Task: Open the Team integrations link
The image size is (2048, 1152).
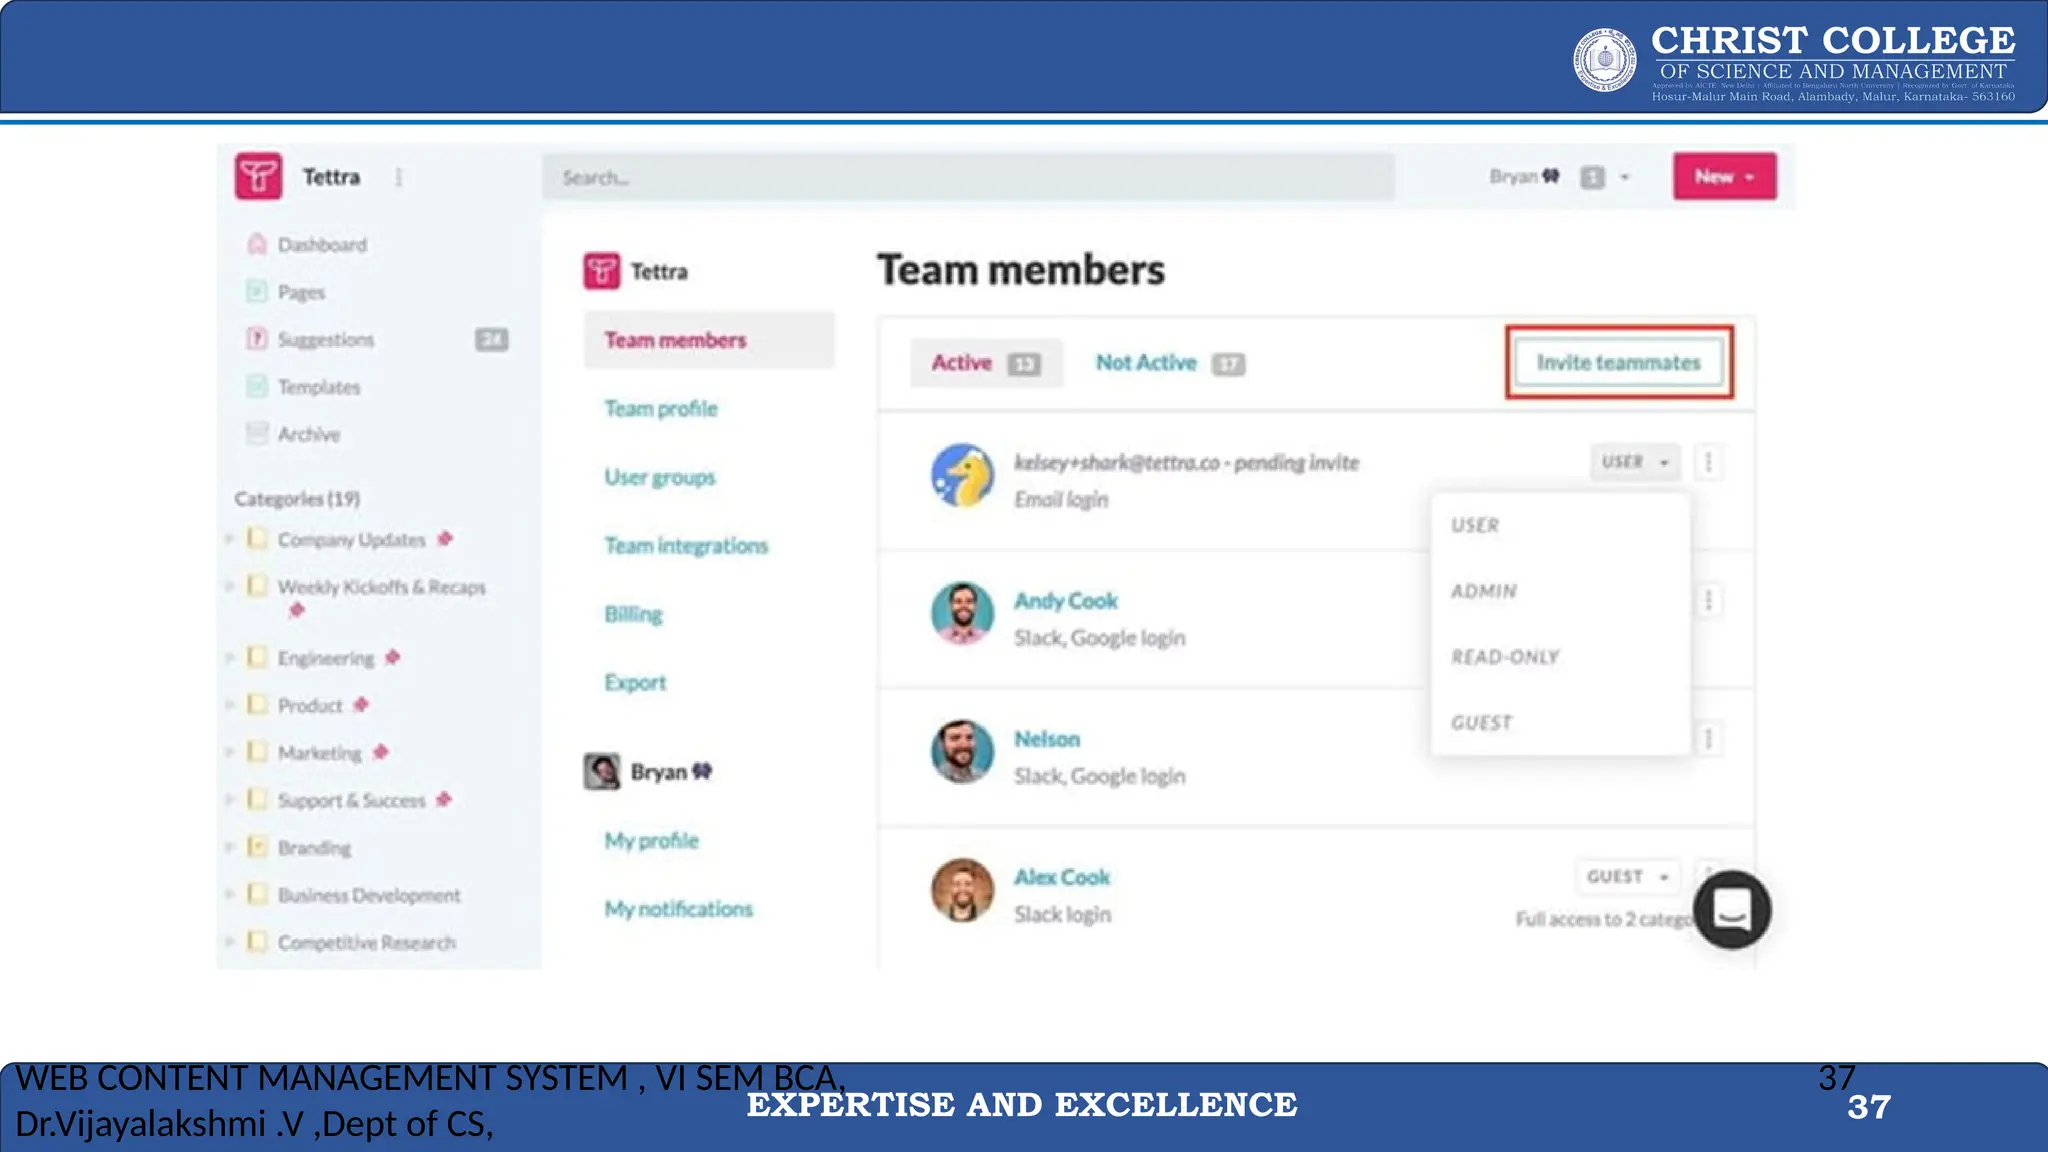Action: [686, 546]
